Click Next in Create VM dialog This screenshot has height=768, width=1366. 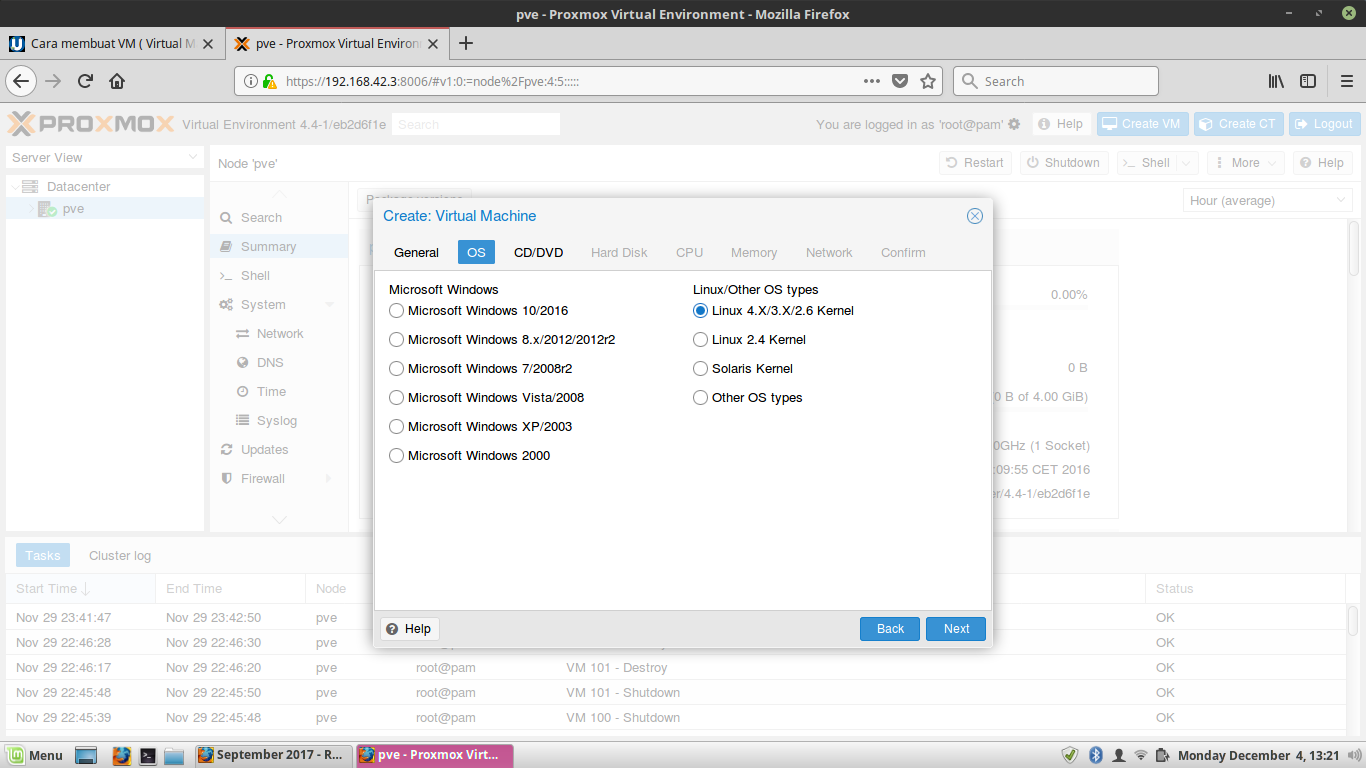(956, 629)
